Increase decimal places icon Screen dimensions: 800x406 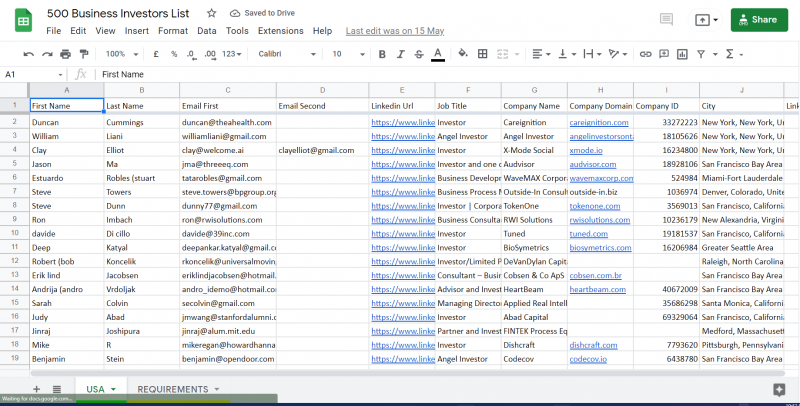[x=210, y=54]
